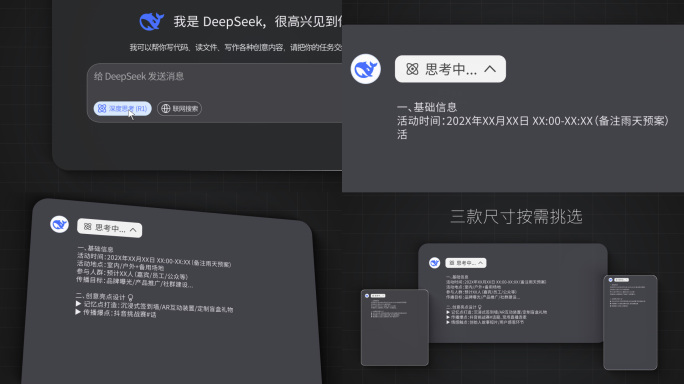Click the globe icon in the 联网搜索 button
684x384 pixels.
pos(165,108)
